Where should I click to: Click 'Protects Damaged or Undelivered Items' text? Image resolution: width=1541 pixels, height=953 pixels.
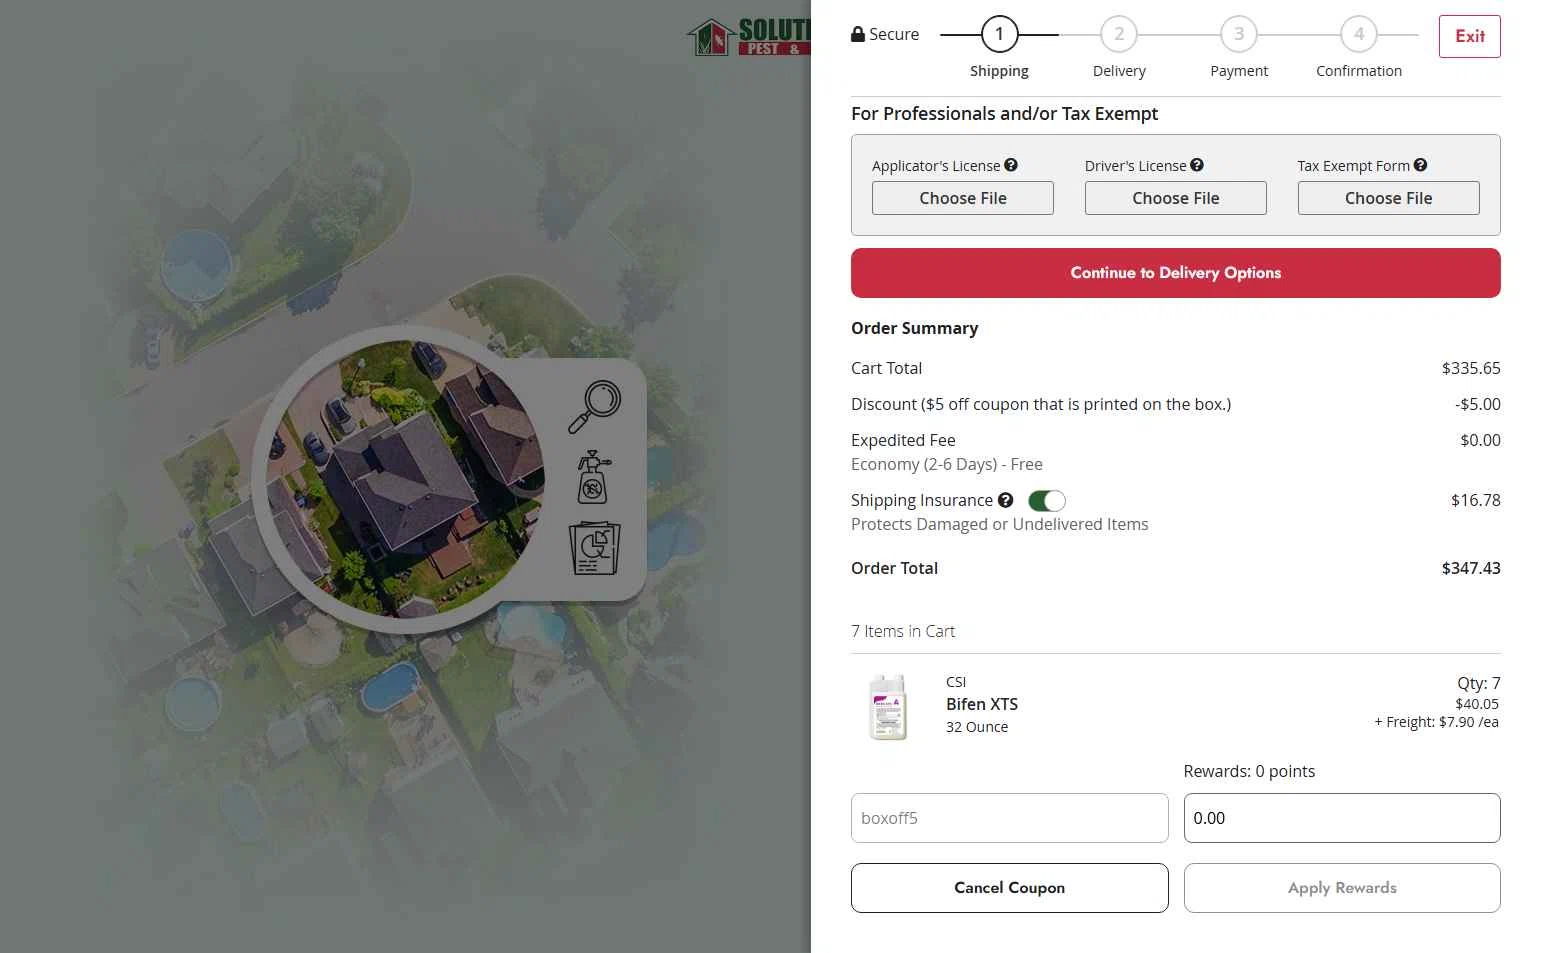(x=1000, y=524)
